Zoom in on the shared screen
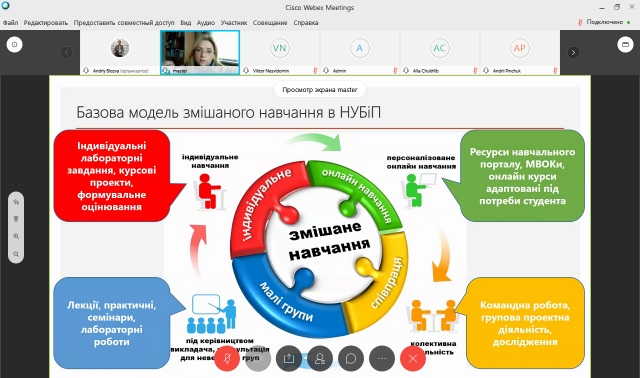The width and height of the screenshot is (640, 378). (16, 236)
